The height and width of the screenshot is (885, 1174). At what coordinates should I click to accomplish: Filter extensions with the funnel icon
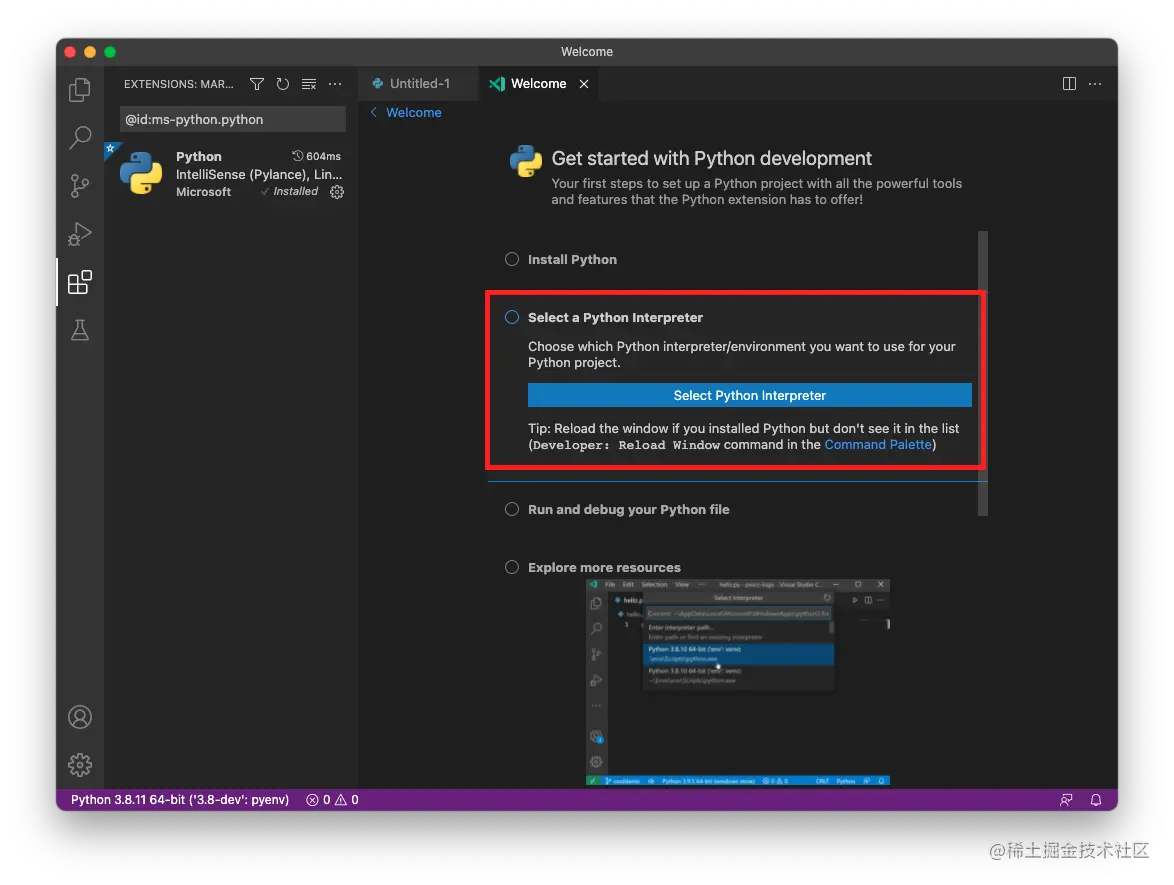pos(257,84)
